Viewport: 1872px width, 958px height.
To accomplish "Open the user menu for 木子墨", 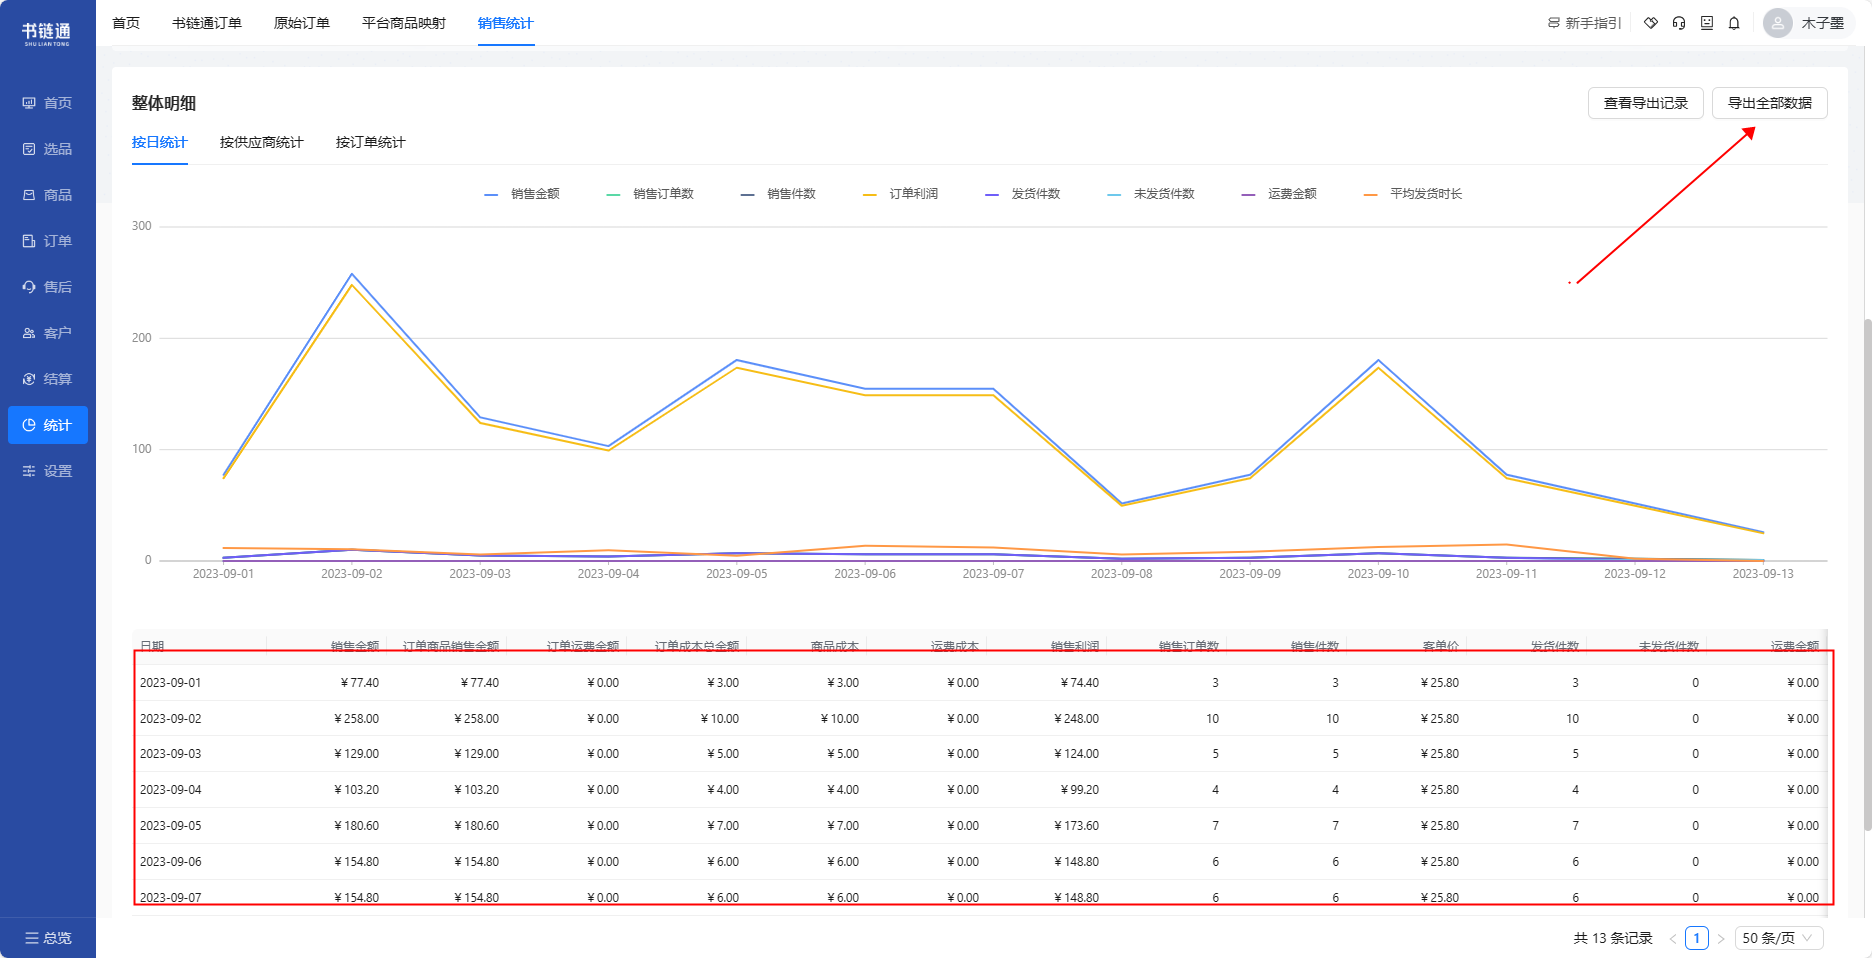I will [1808, 23].
